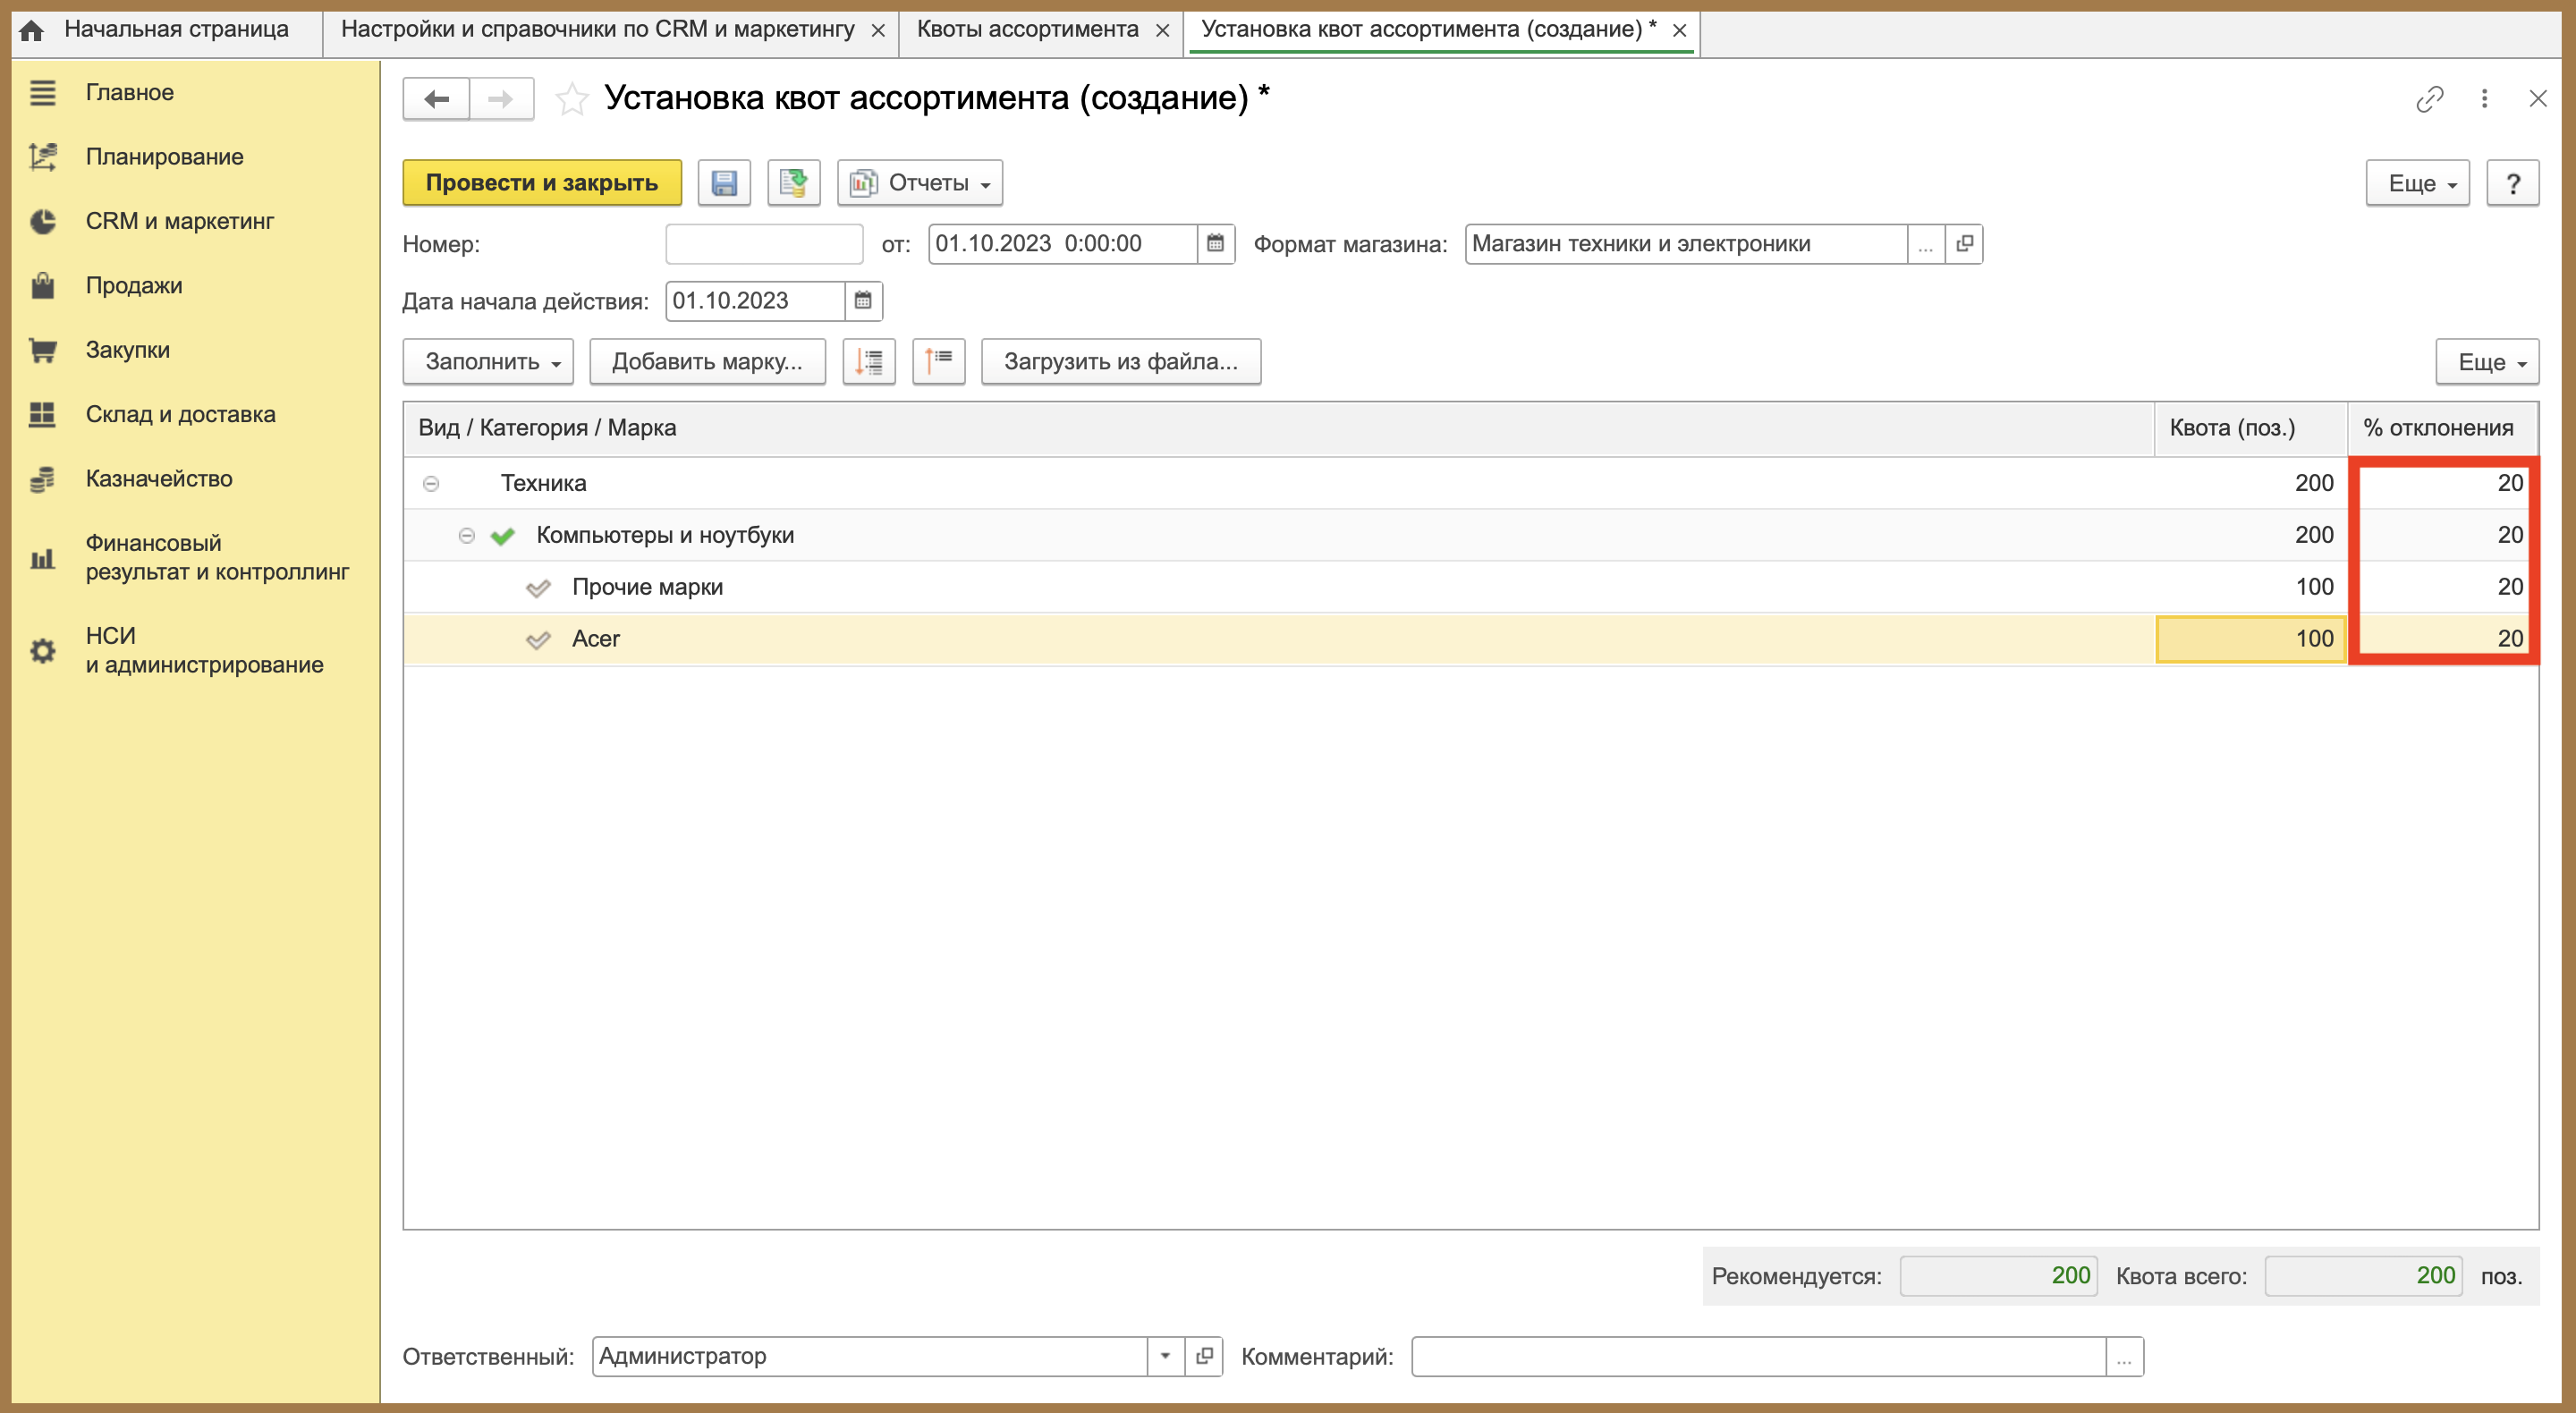Post the document with the green arrow icon
This screenshot has height=1413, width=2576.
(x=794, y=183)
